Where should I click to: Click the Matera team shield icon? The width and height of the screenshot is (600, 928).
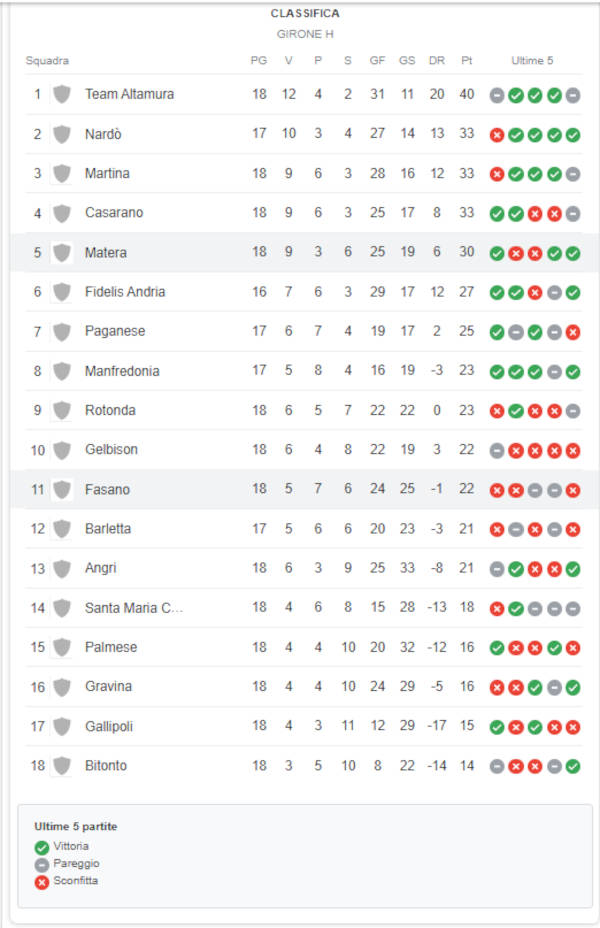(x=62, y=253)
